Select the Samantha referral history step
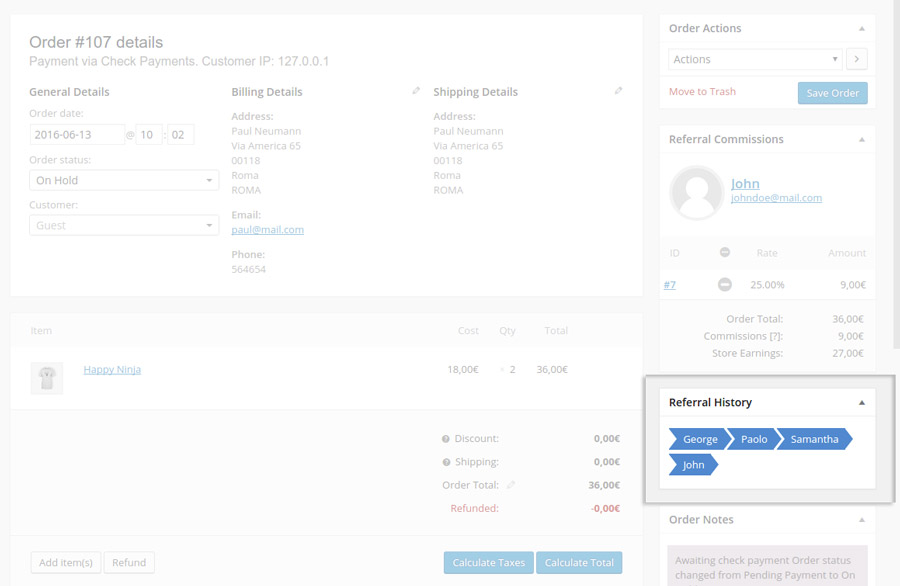The image size is (900, 586). (814, 439)
